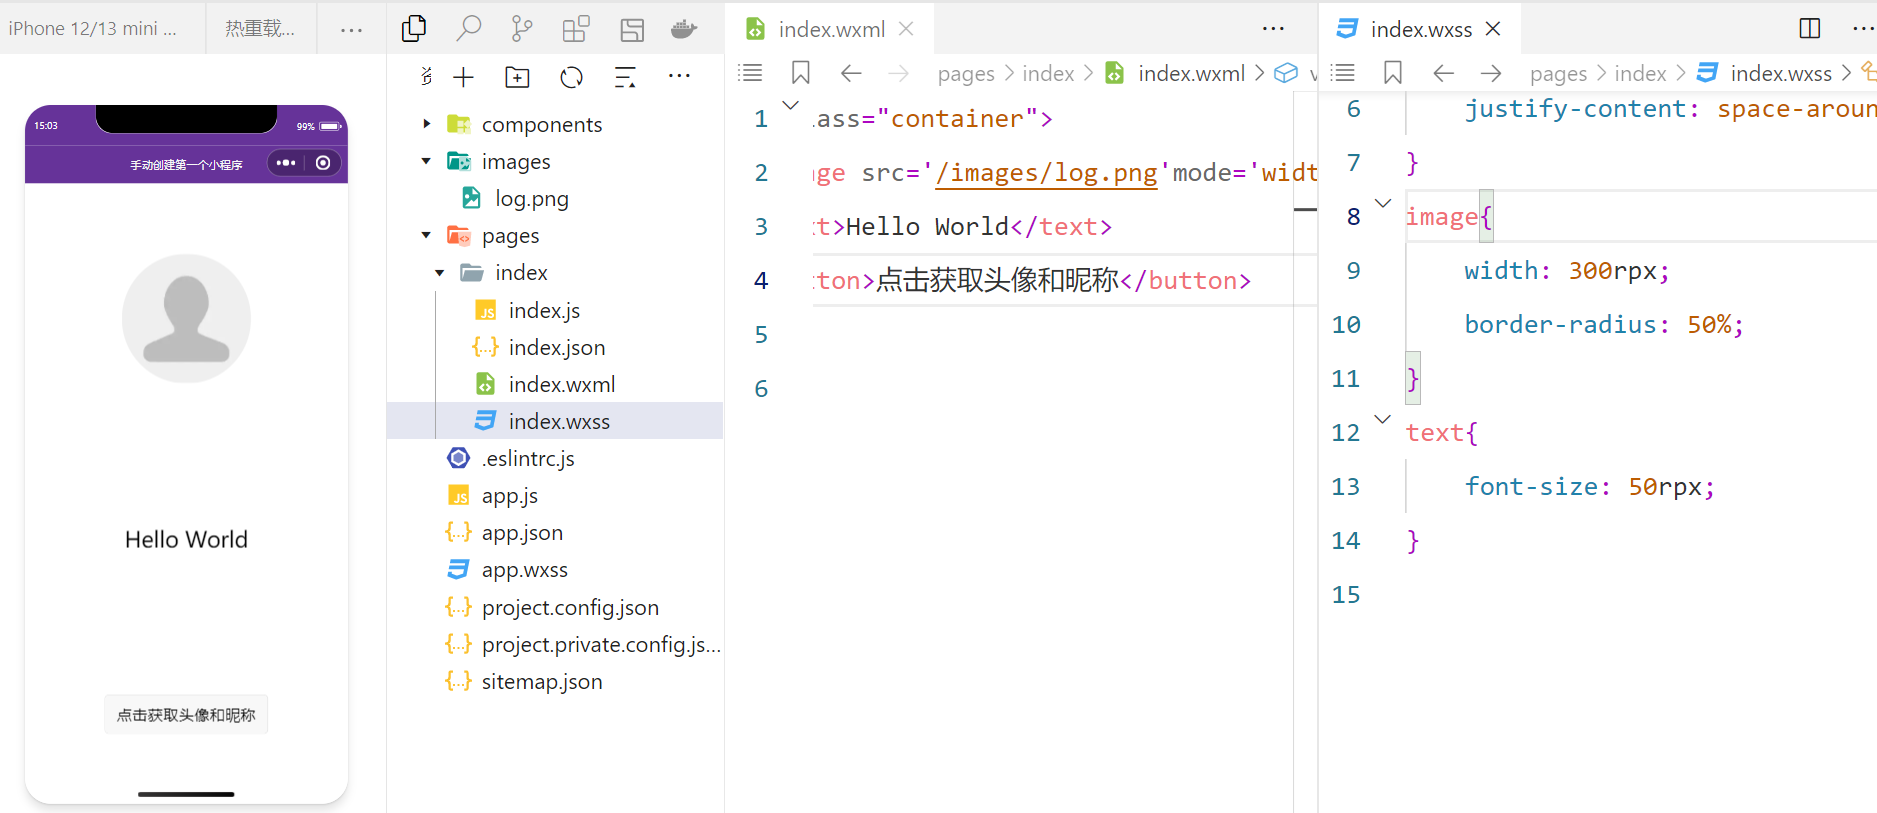Open iPhone 12/13 mini device dropdown
1877x813 pixels.
point(92,28)
